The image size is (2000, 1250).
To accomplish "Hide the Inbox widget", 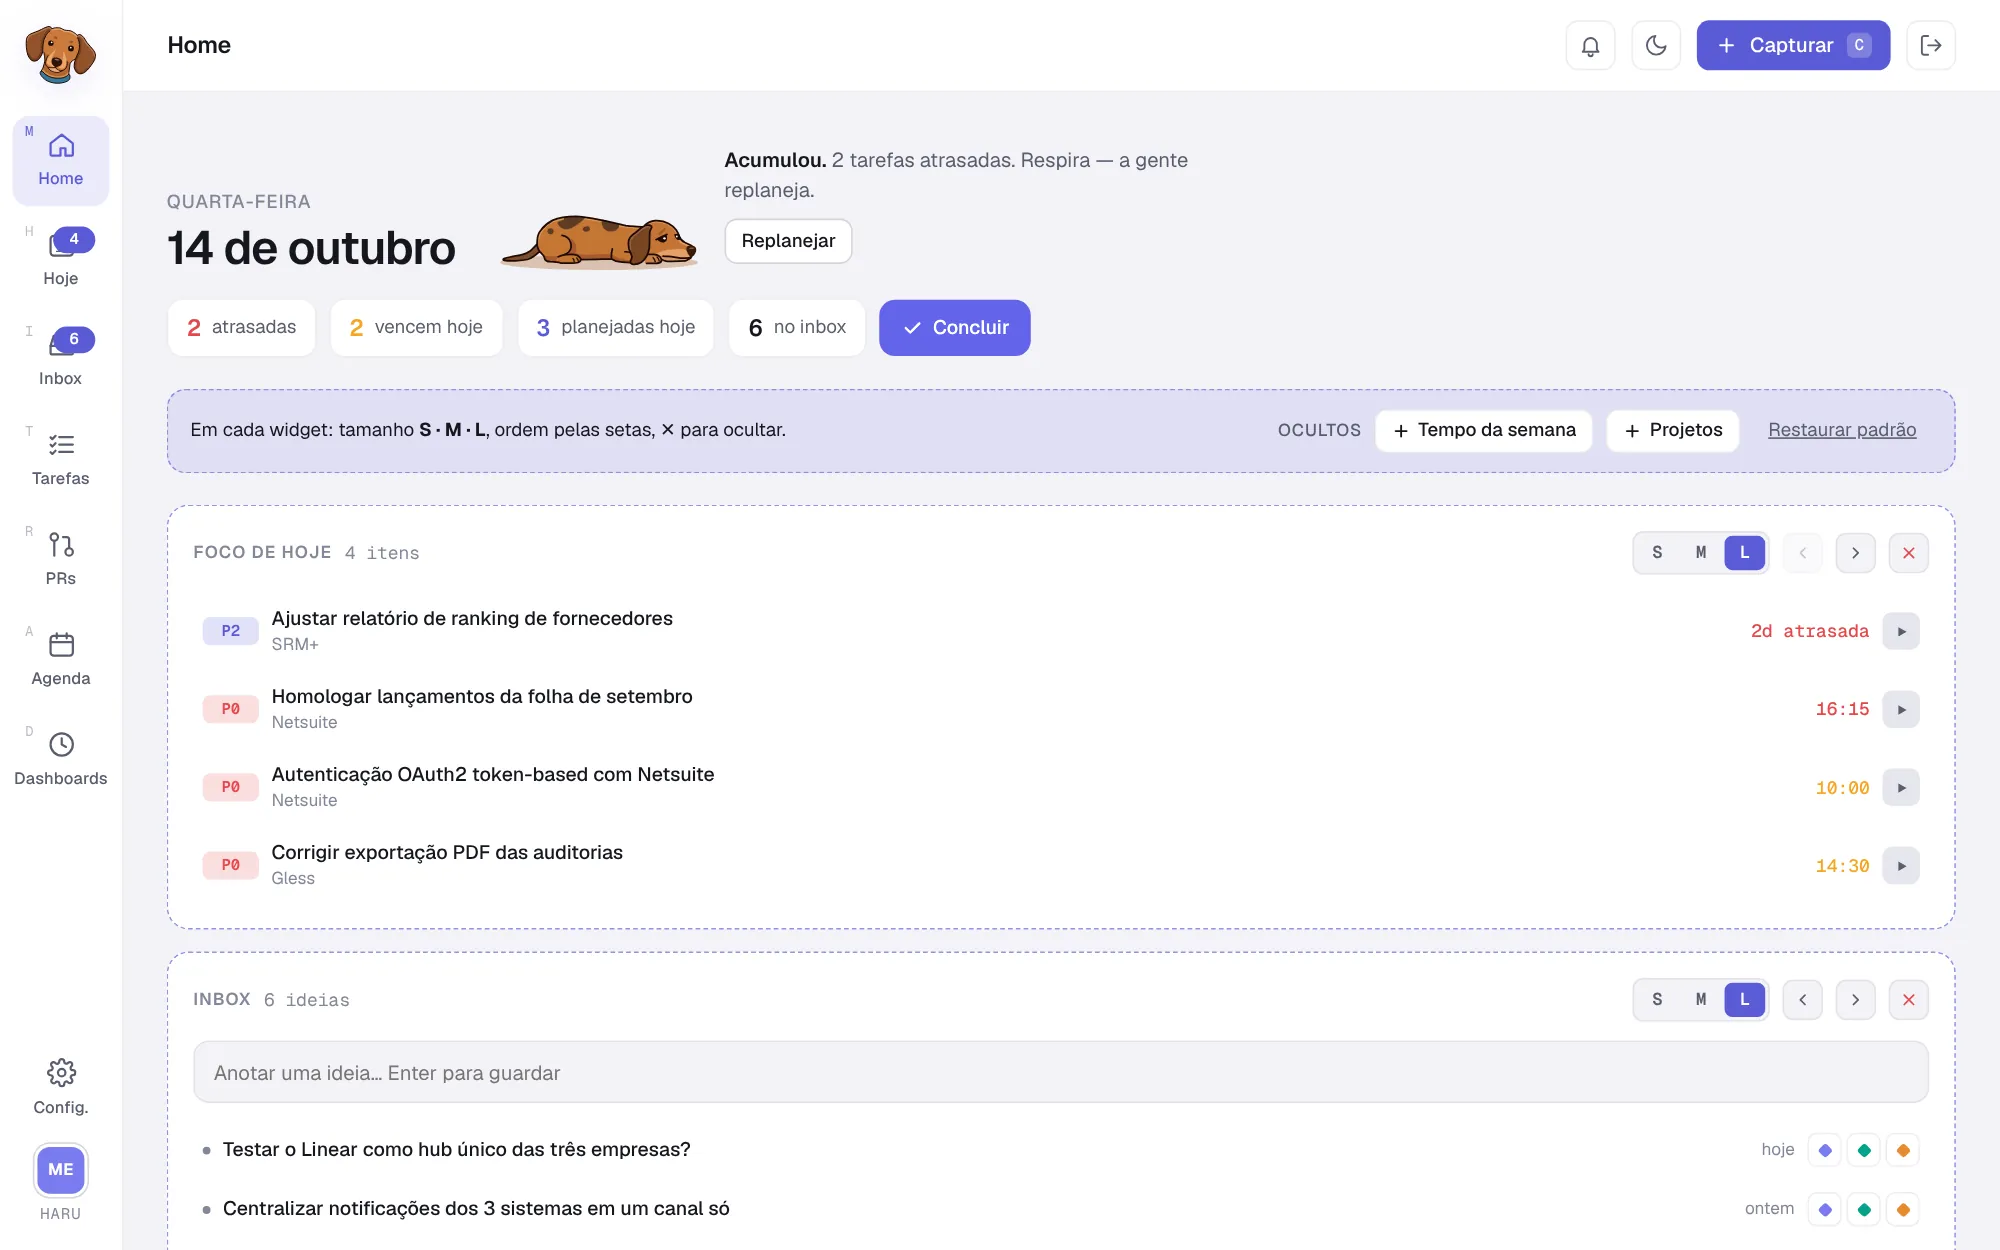I will tap(1909, 1000).
